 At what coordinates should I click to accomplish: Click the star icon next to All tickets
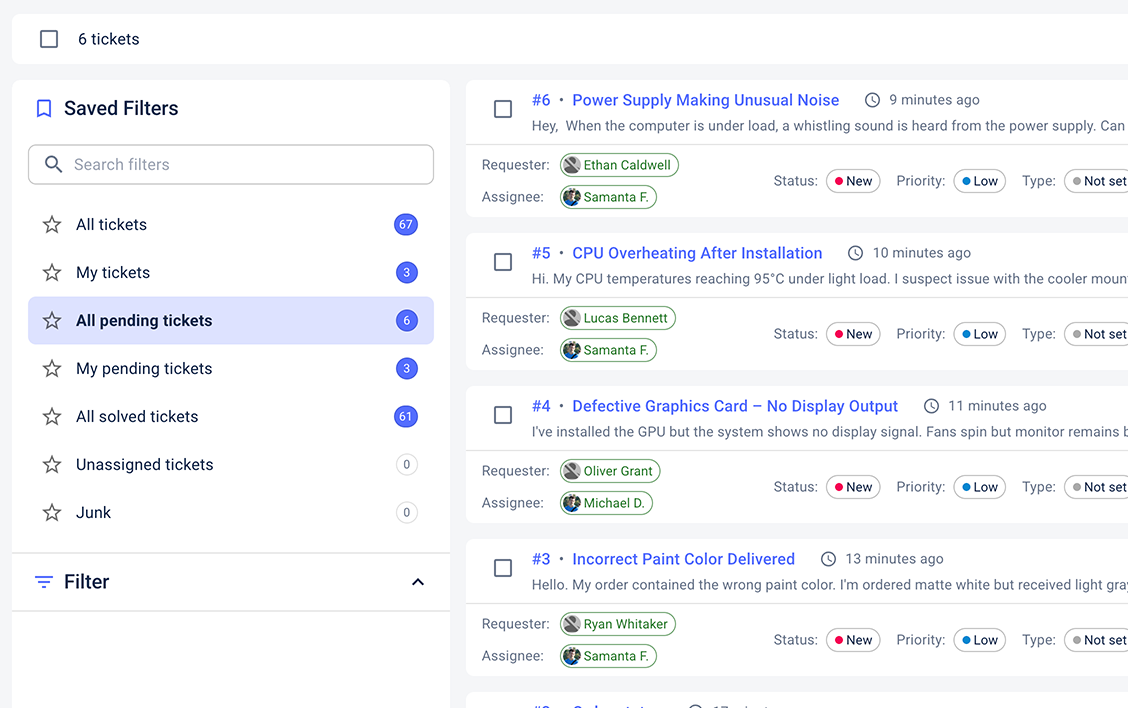[x=52, y=225]
